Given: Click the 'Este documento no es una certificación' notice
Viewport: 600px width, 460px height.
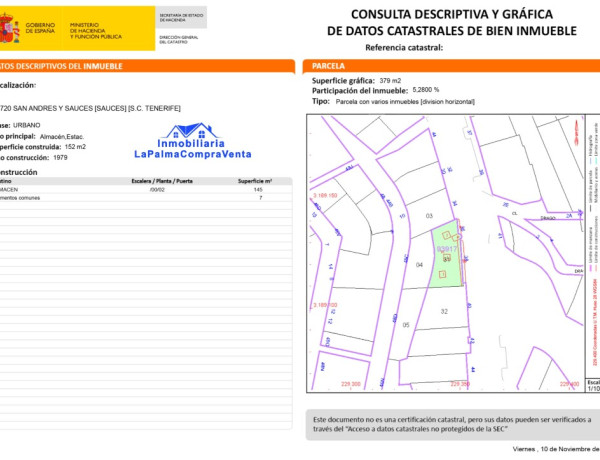Looking at the screenshot, I should coord(453,424).
